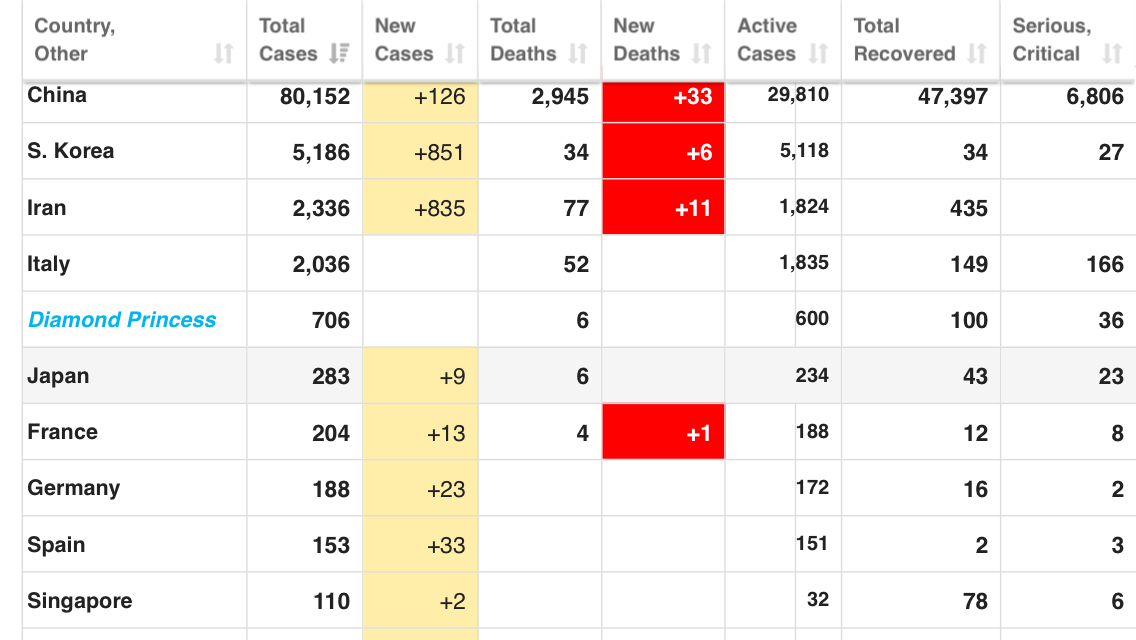Click sort arrows icon in Country, Other column
Image resolution: width=1136 pixels, height=640 pixels.
tap(224, 54)
